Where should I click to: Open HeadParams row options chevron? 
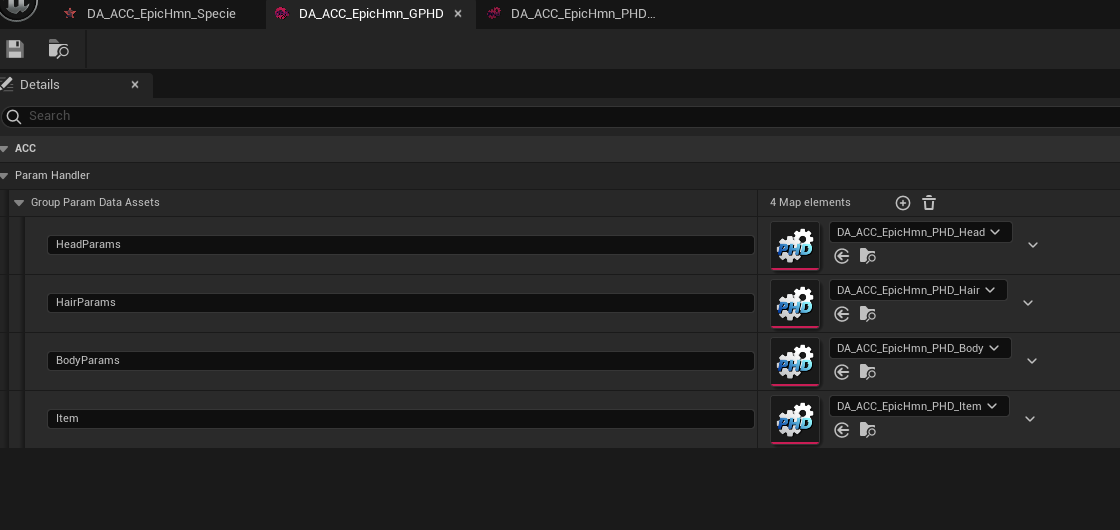click(1032, 245)
